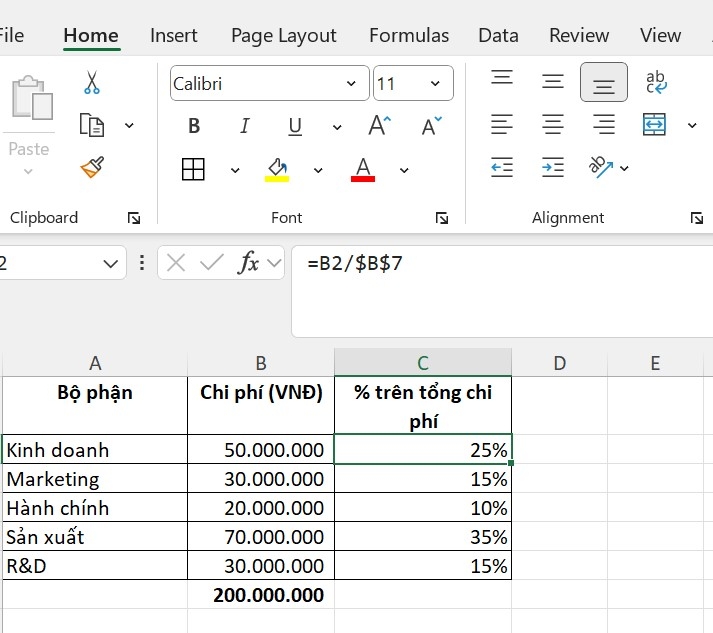Open Paste options arrow below Paste
The image size is (713, 633).
coord(28,172)
